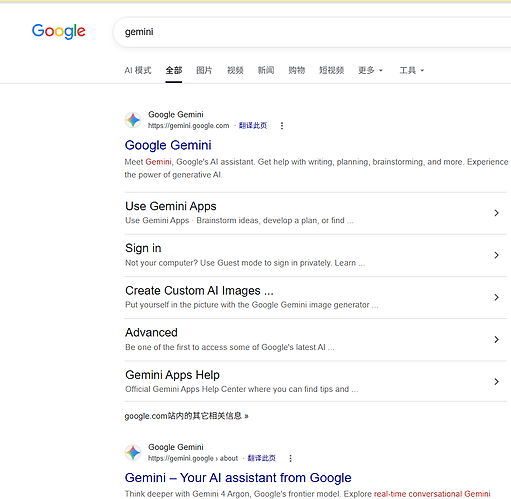511x499 pixels.
Task: Click the Google logo
Action: tap(59, 31)
